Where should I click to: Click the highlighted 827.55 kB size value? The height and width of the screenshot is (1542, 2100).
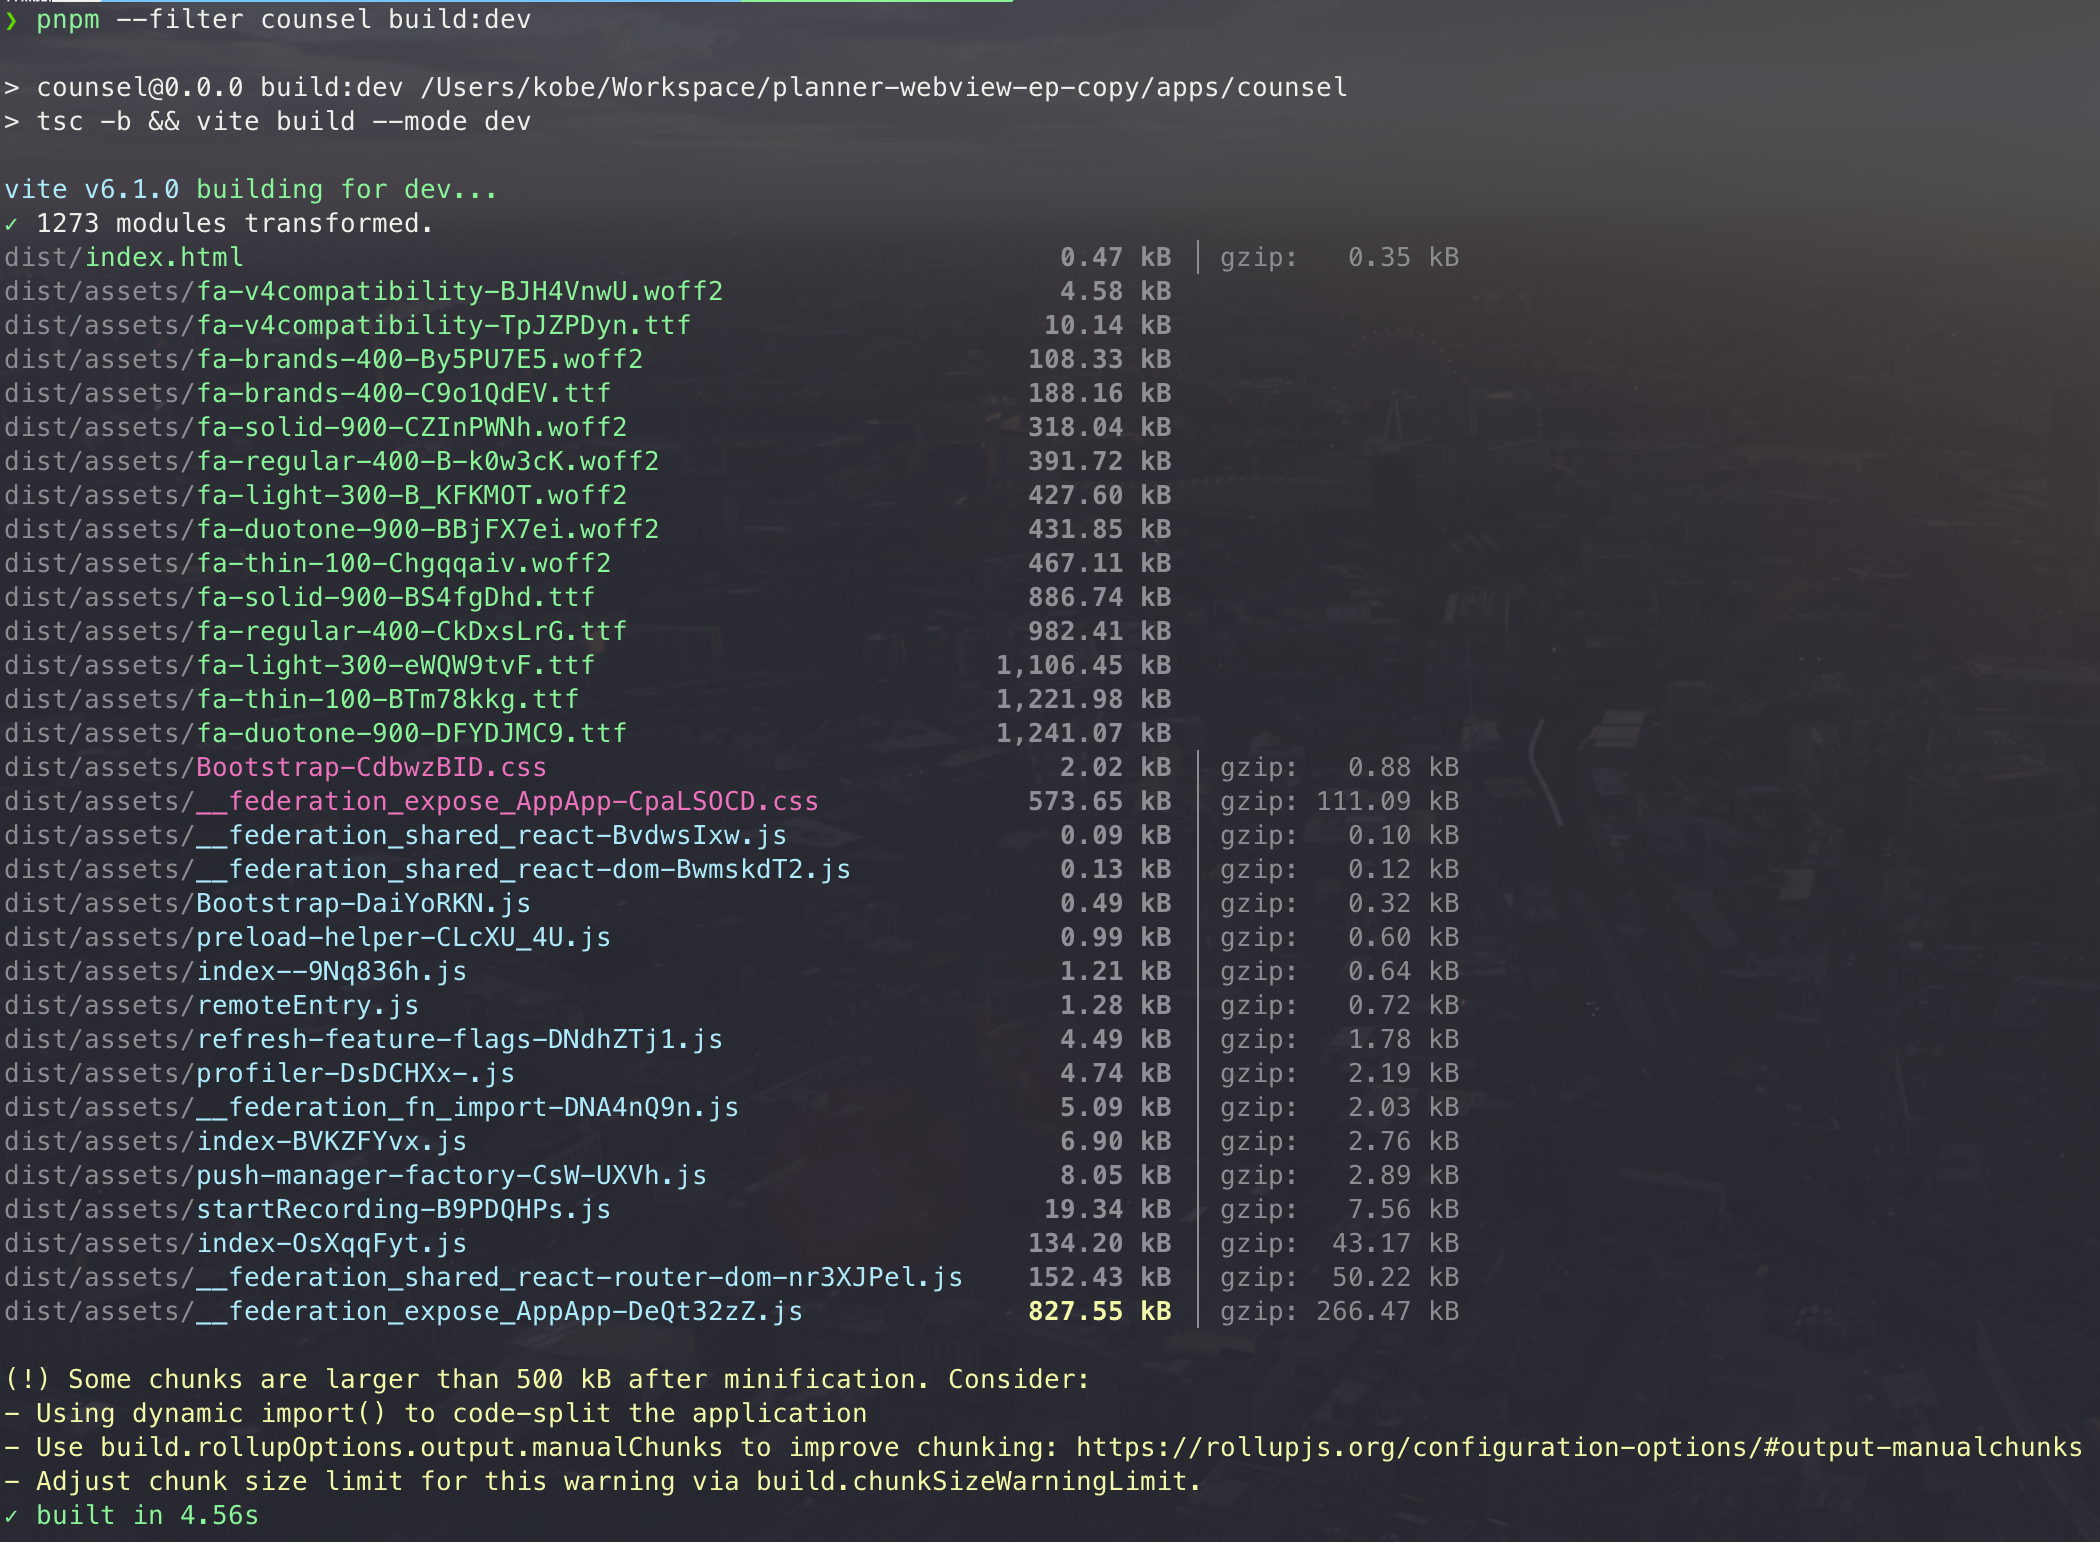[1100, 1312]
